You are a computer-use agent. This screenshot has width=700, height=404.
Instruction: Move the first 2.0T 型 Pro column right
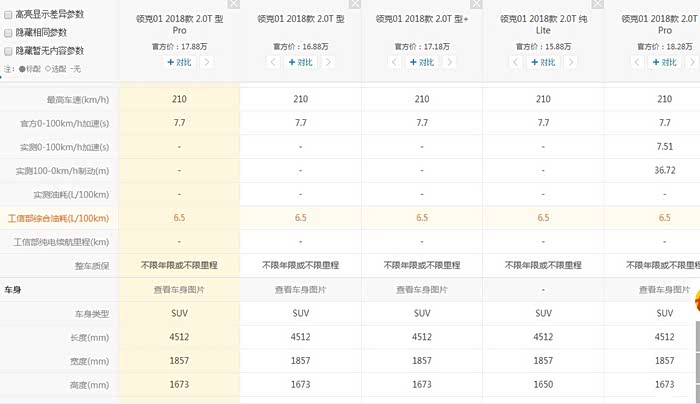click(207, 62)
